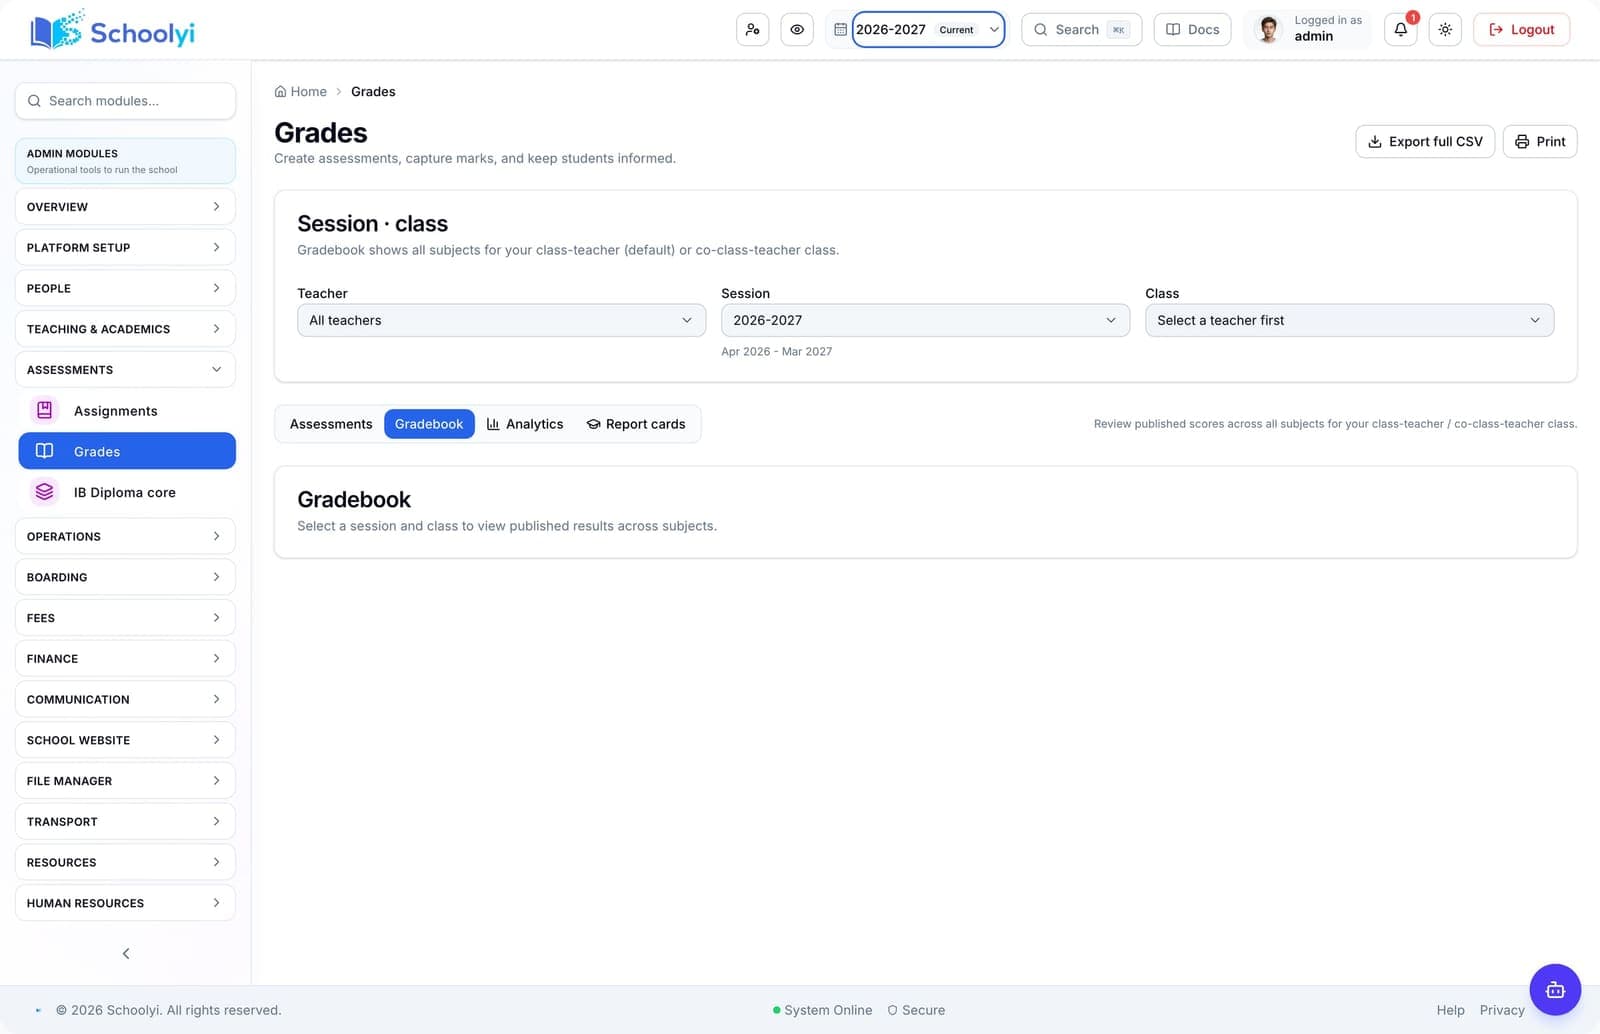Viewport: 1600px width, 1034px height.
Task: Select the Grades sidebar item
Action: (127, 451)
